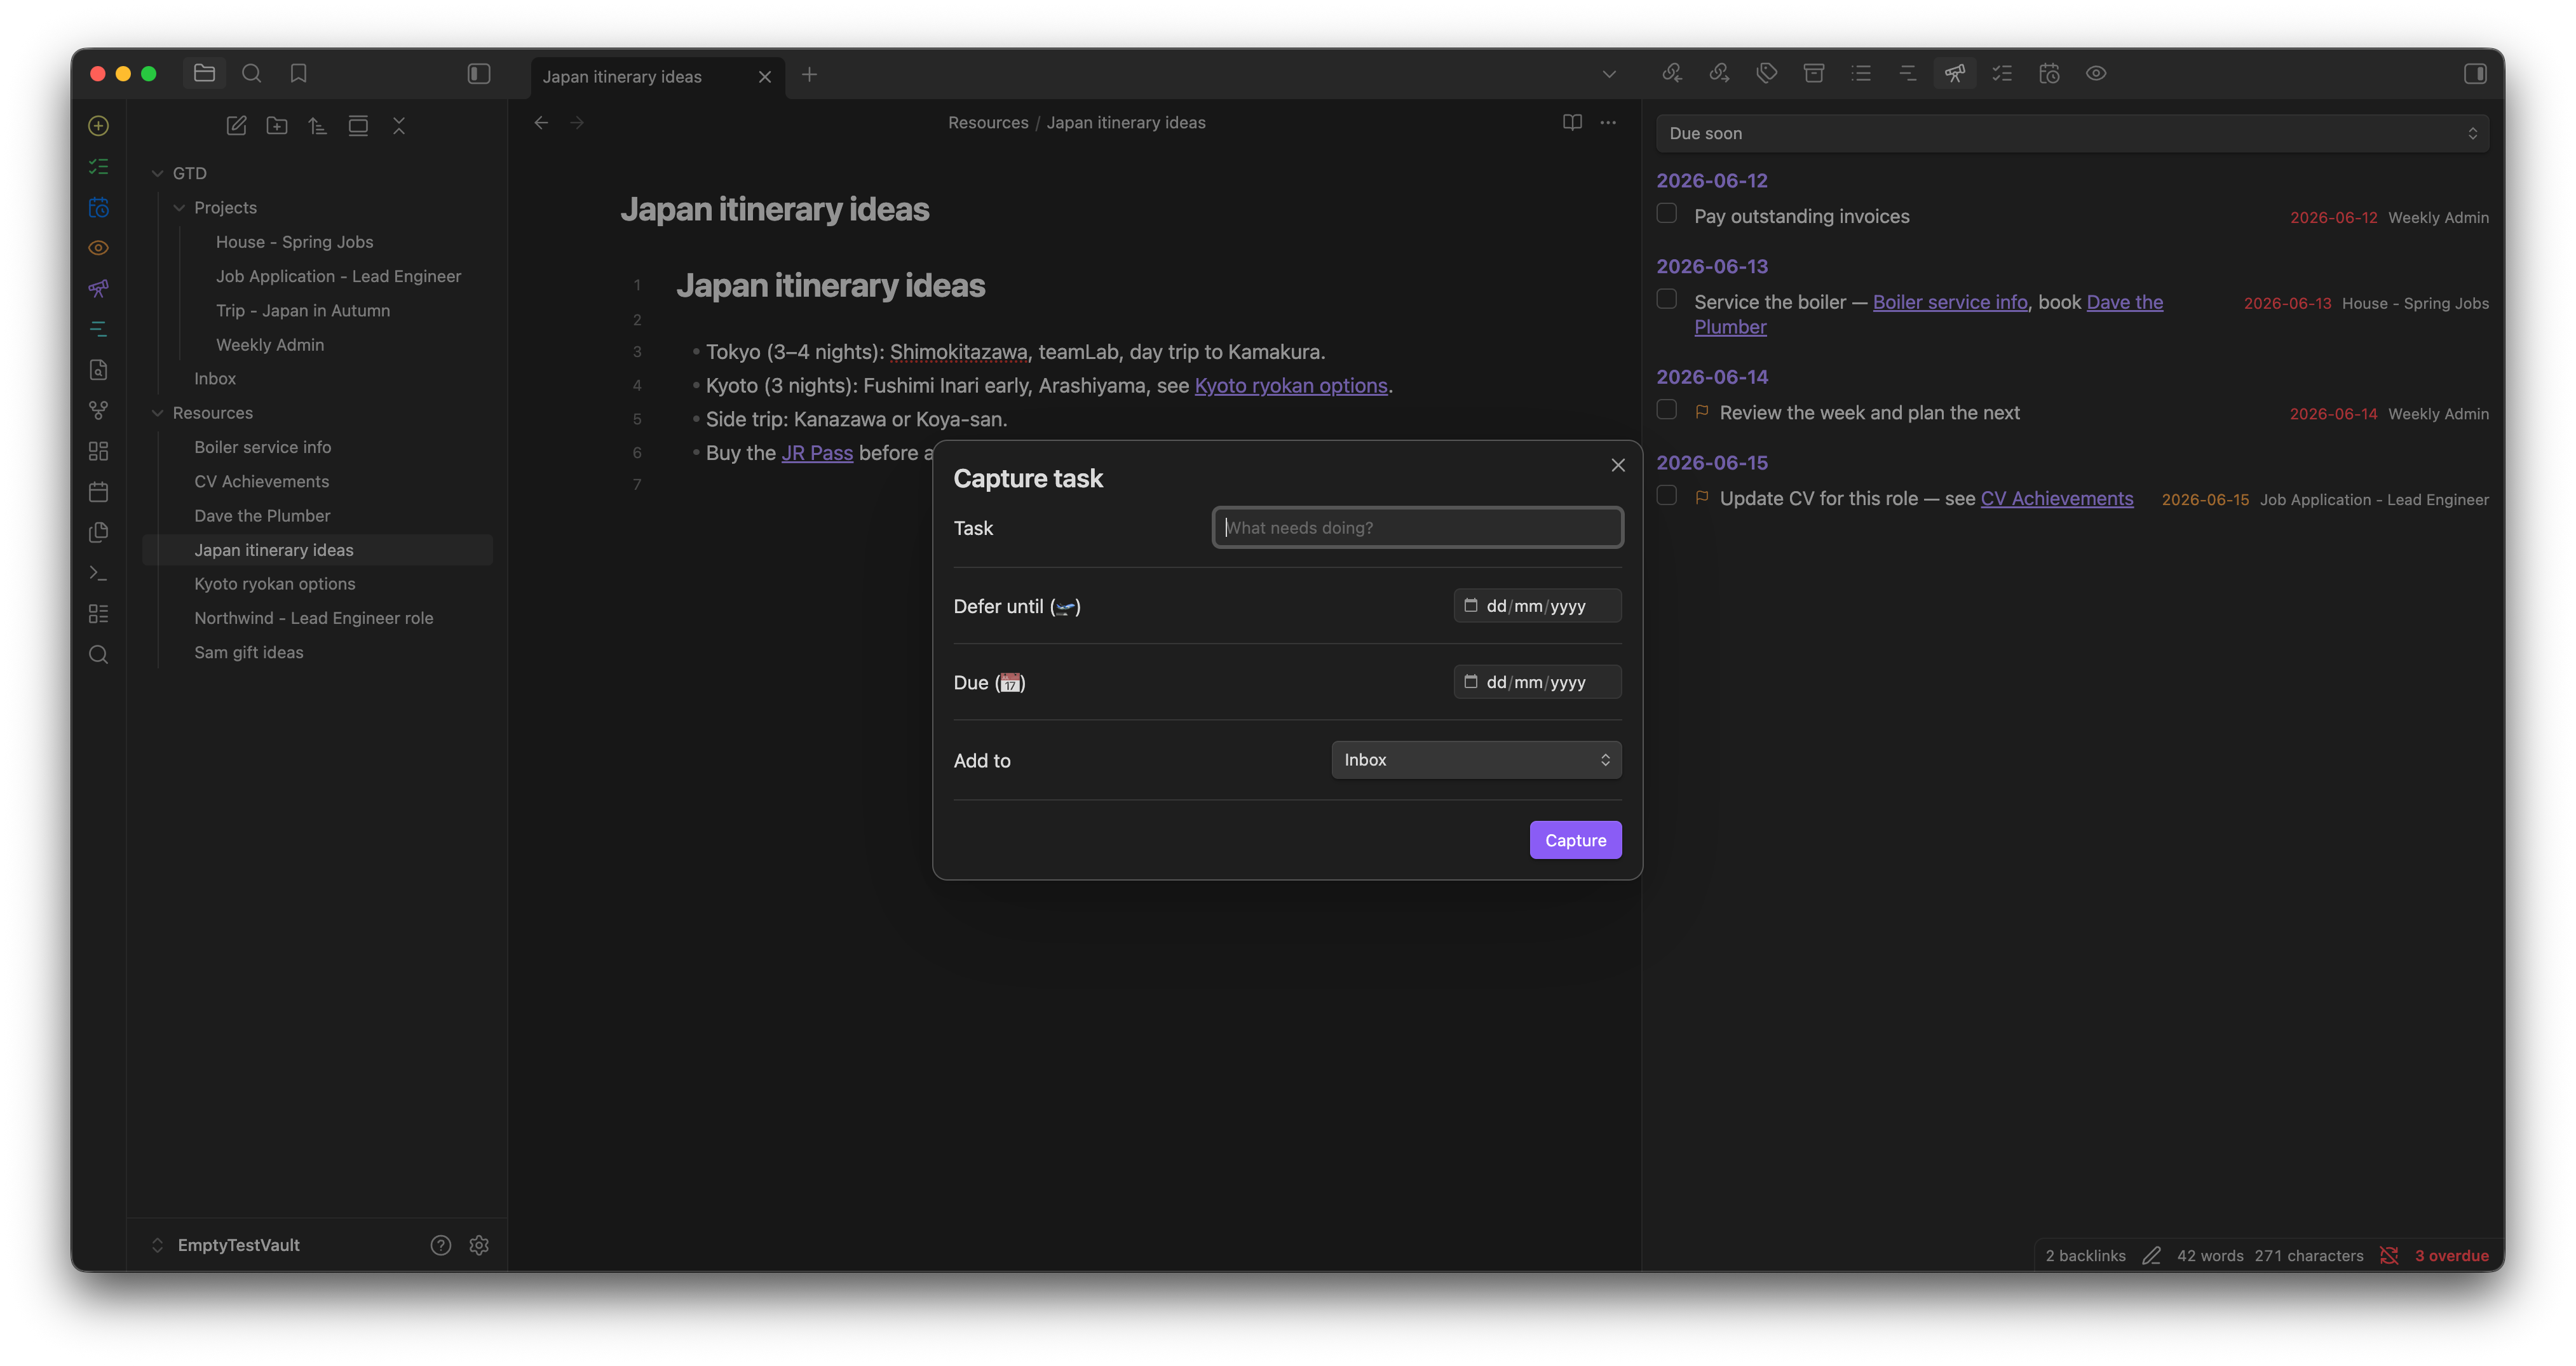
Task: Follow the JR Pass link
Action: point(816,453)
